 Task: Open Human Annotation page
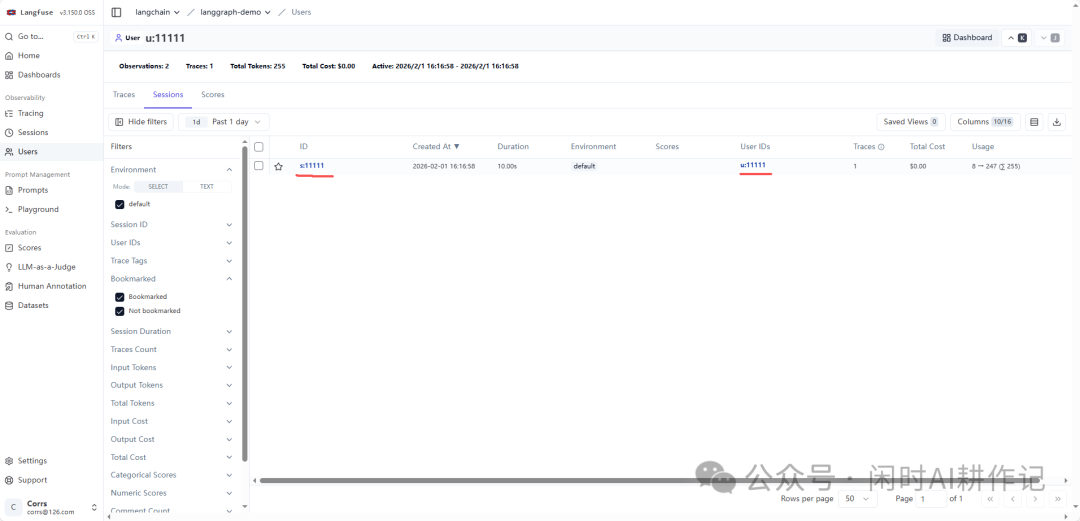point(52,287)
